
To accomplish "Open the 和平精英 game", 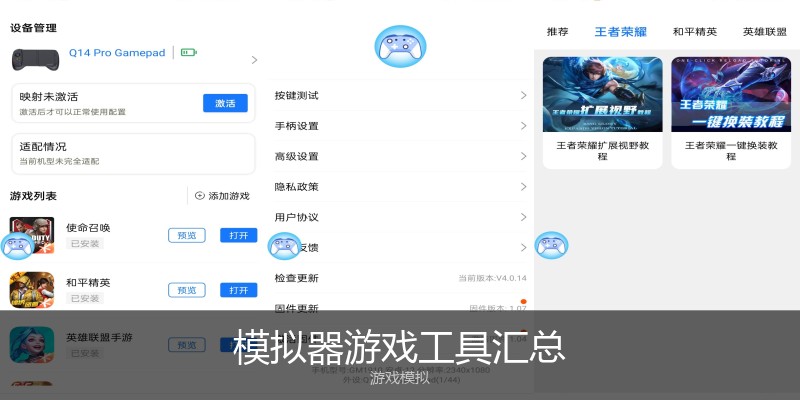I will click(x=238, y=290).
